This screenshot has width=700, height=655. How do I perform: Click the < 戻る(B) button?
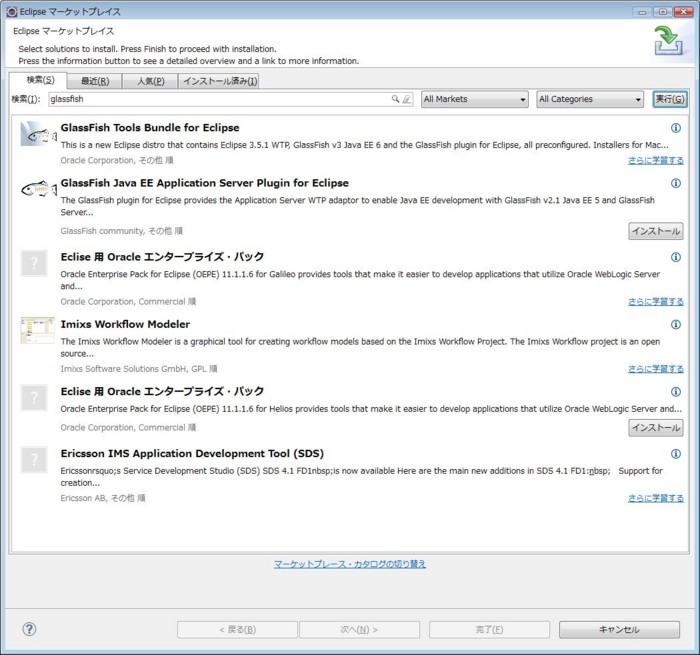[237, 630]
